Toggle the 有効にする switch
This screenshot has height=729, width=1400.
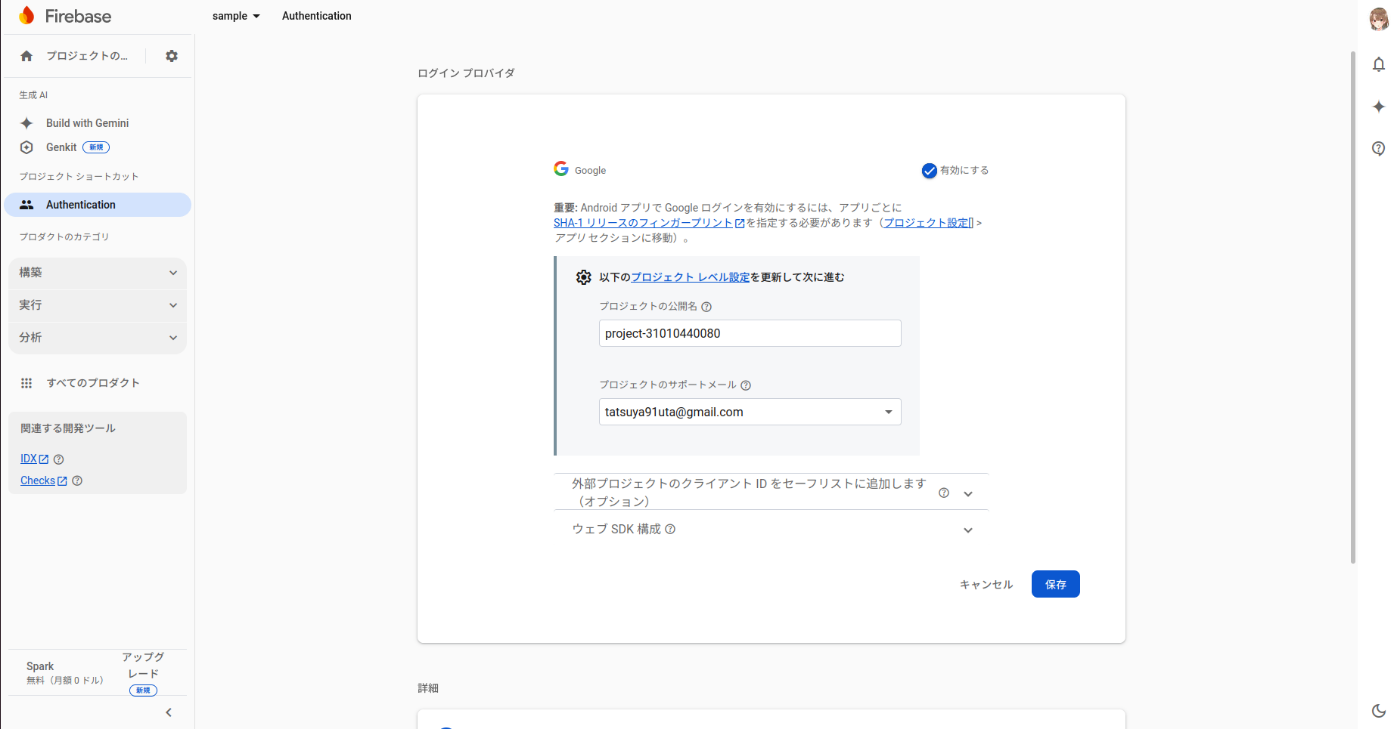pyautogui.click(x=929, y=170)
